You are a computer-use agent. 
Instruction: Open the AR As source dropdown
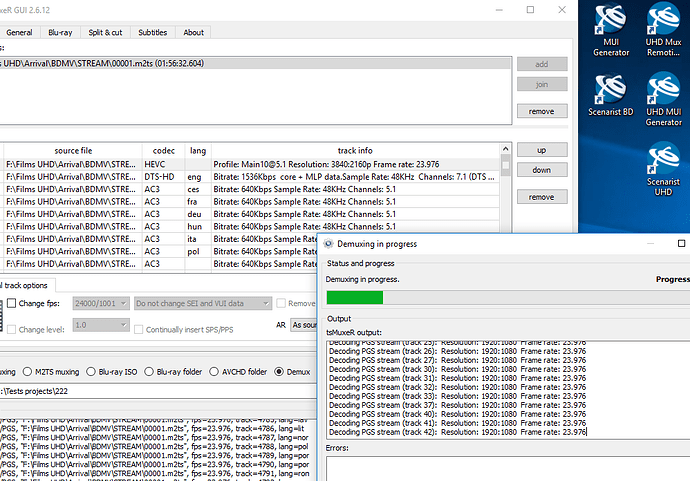[x=304, y=325]
